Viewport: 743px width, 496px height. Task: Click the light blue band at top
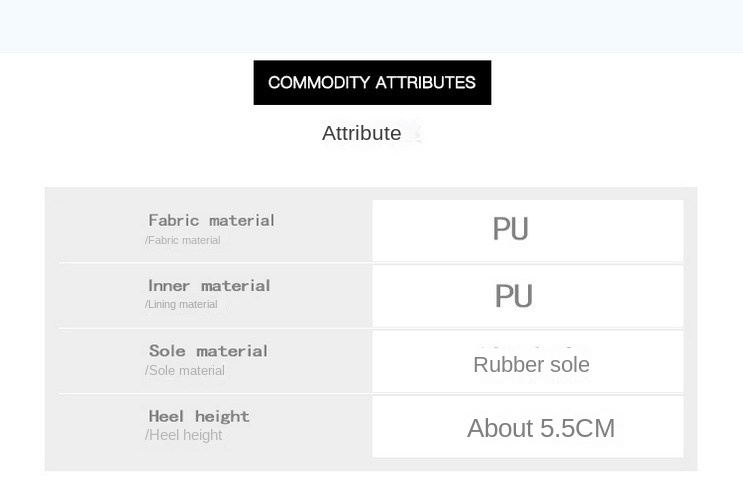371,26
